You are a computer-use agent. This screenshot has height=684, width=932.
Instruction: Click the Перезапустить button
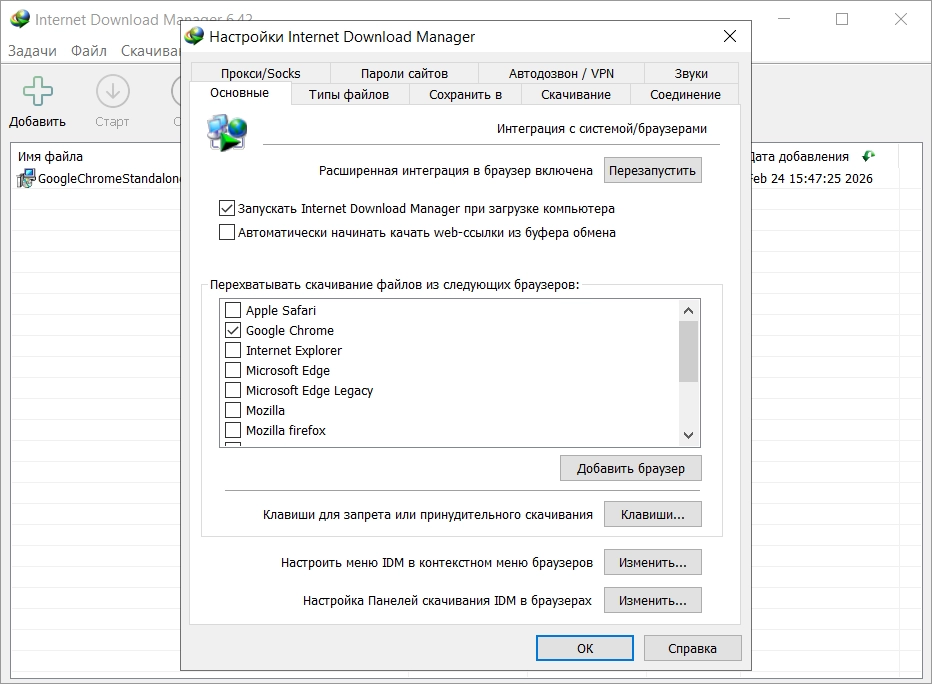coord(653,171)
